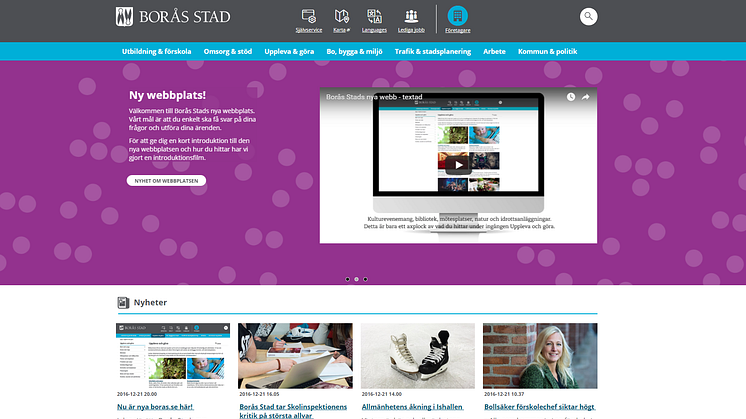
Task: Open link Borås Stad tar Skolinspektionens kritik
Action: (293, 411)
